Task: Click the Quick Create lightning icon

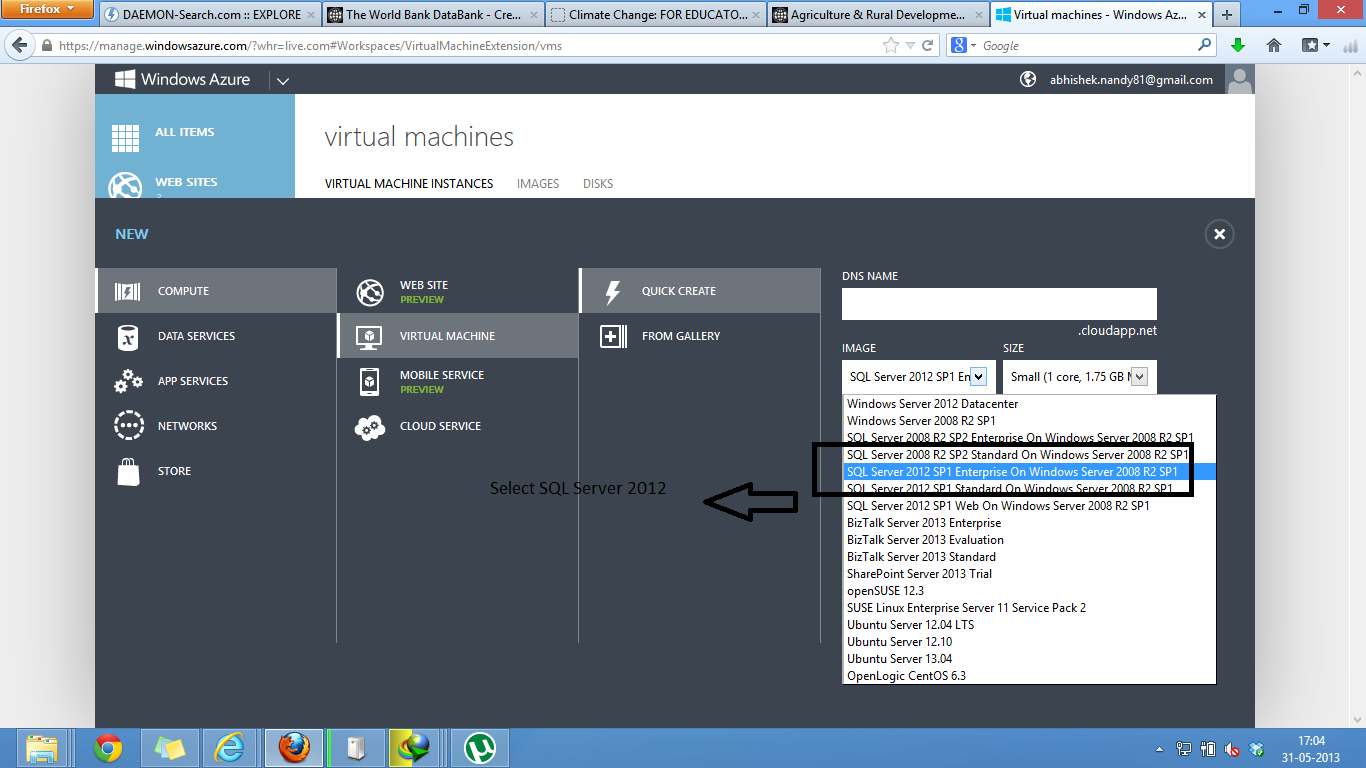Action: (x=613, y=291)
